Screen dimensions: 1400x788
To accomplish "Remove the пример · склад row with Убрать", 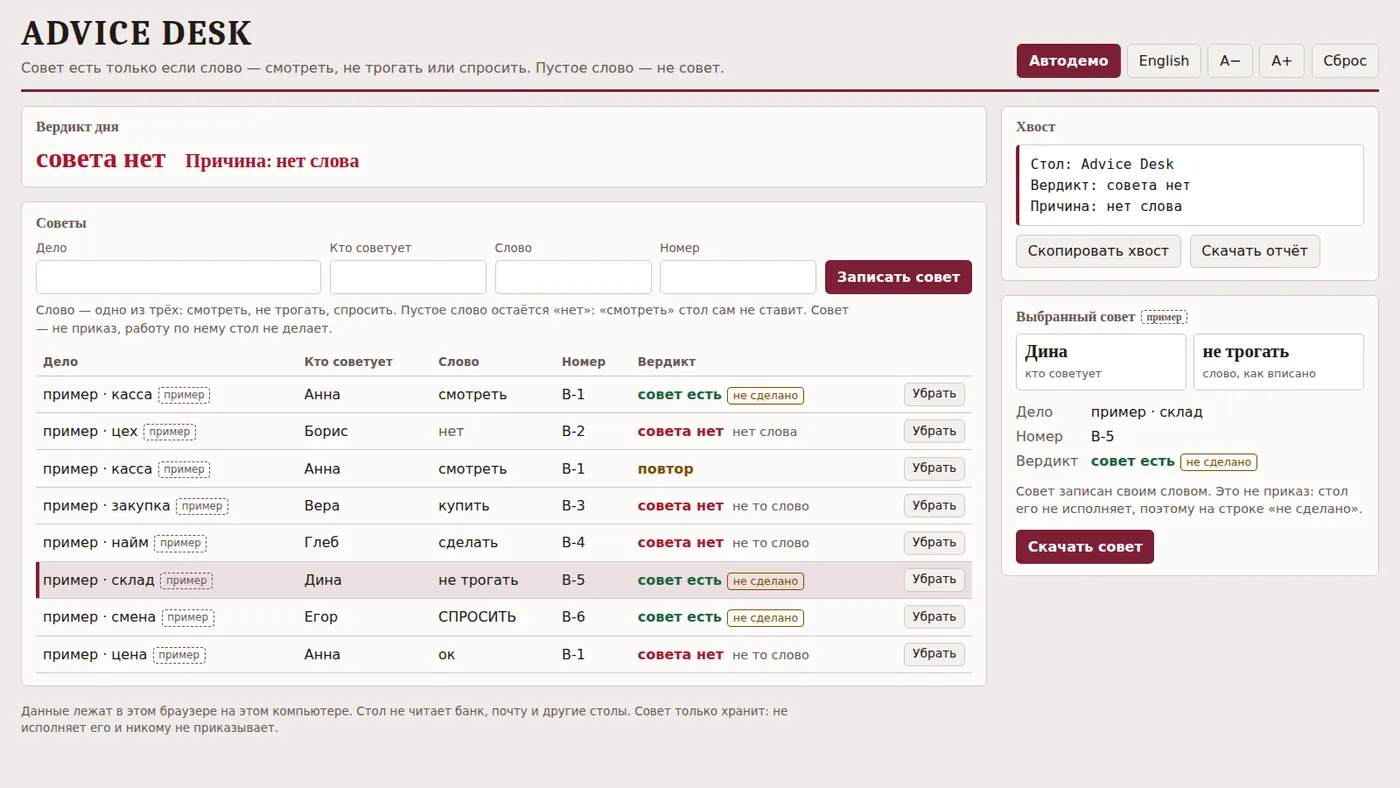I will click(934, 580).
